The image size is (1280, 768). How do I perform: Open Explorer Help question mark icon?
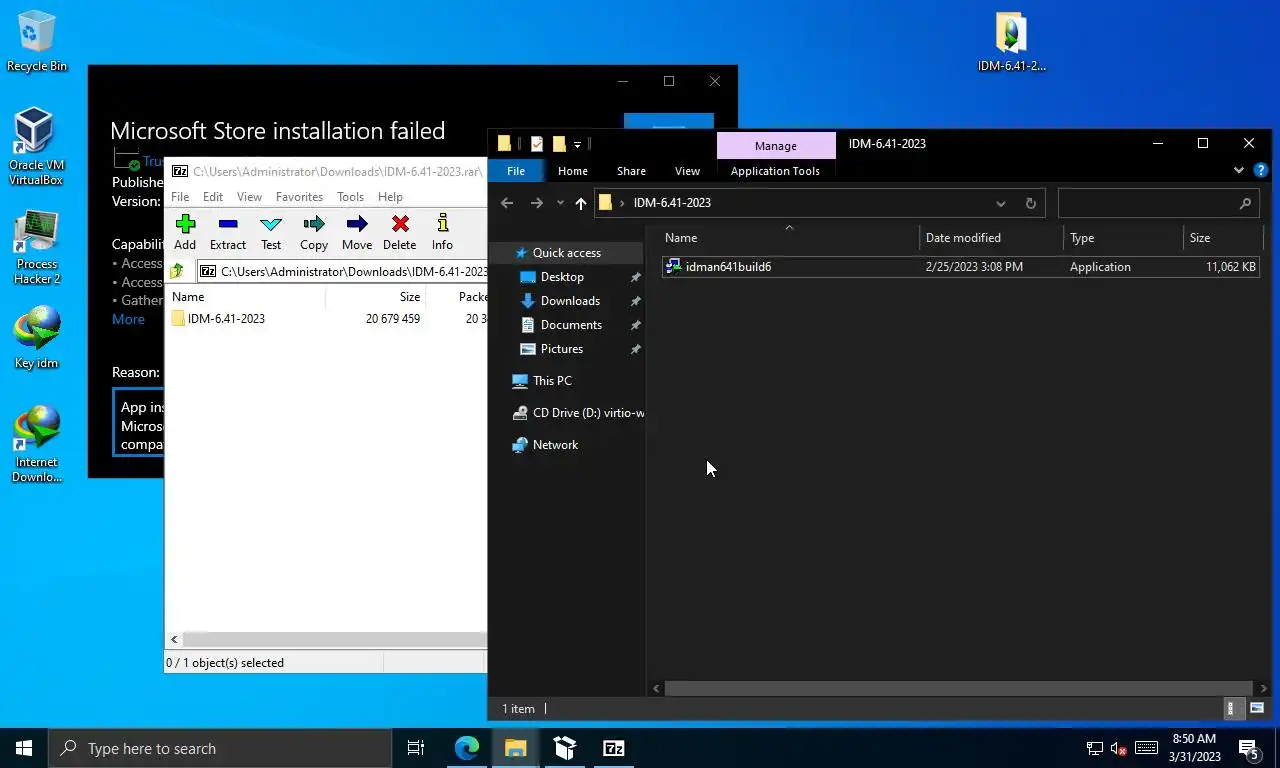click(x=1260, y=171)
